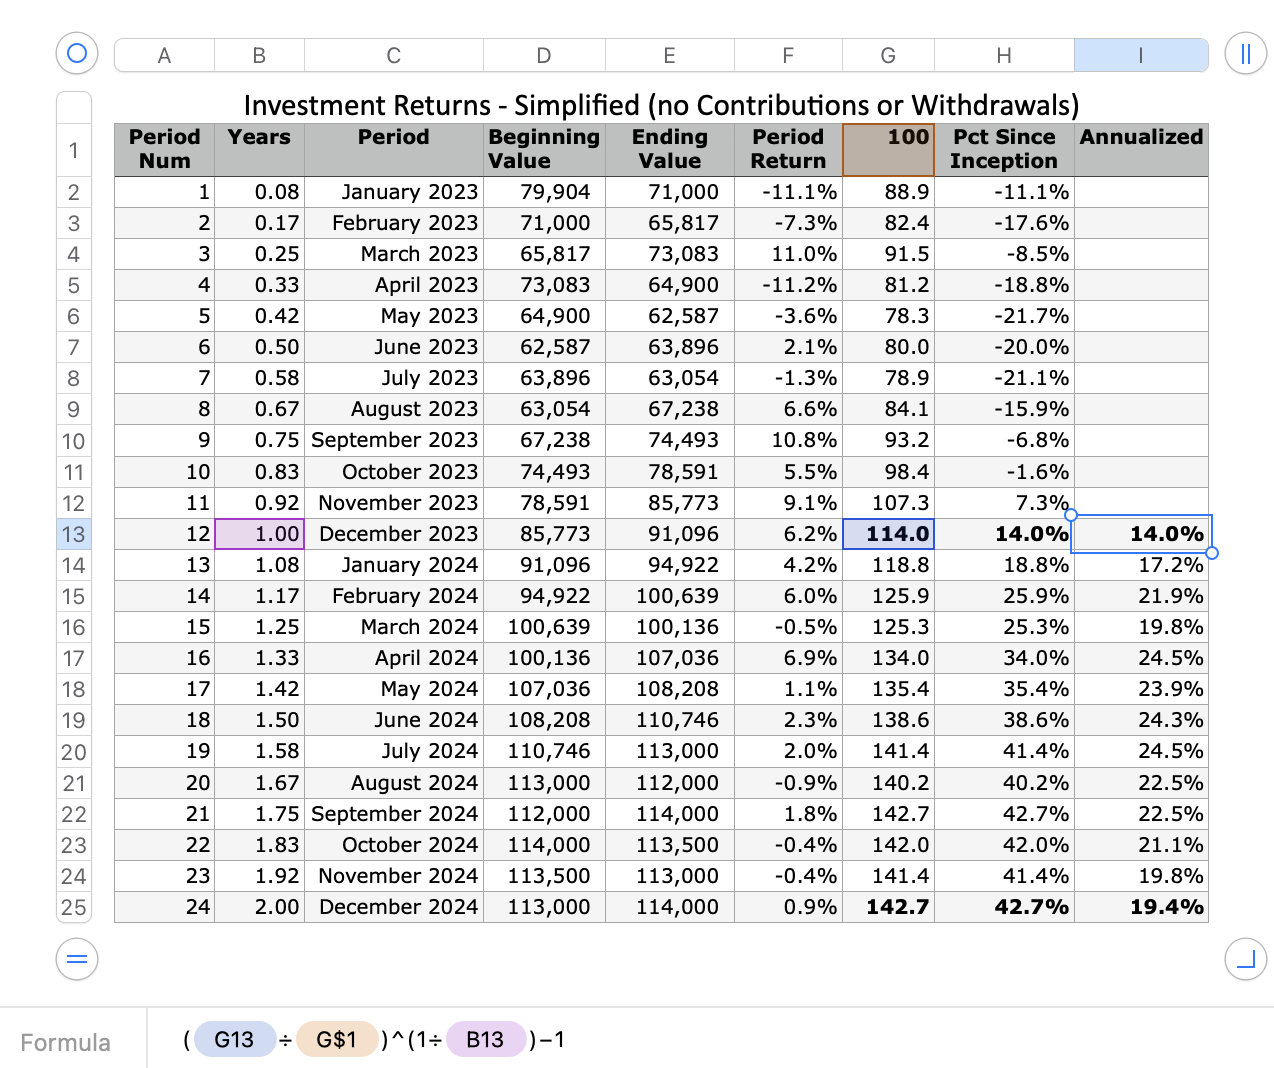Click the add-column handle at top right
Image resolution: width=1274 pixels, height=1068 pixels.
coord(1246,53)
